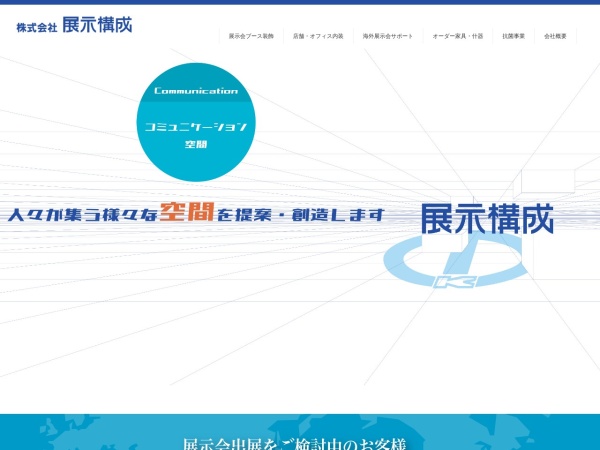
Task: Open オーダー家具・什器 from the nav bar
Action: 457,36
